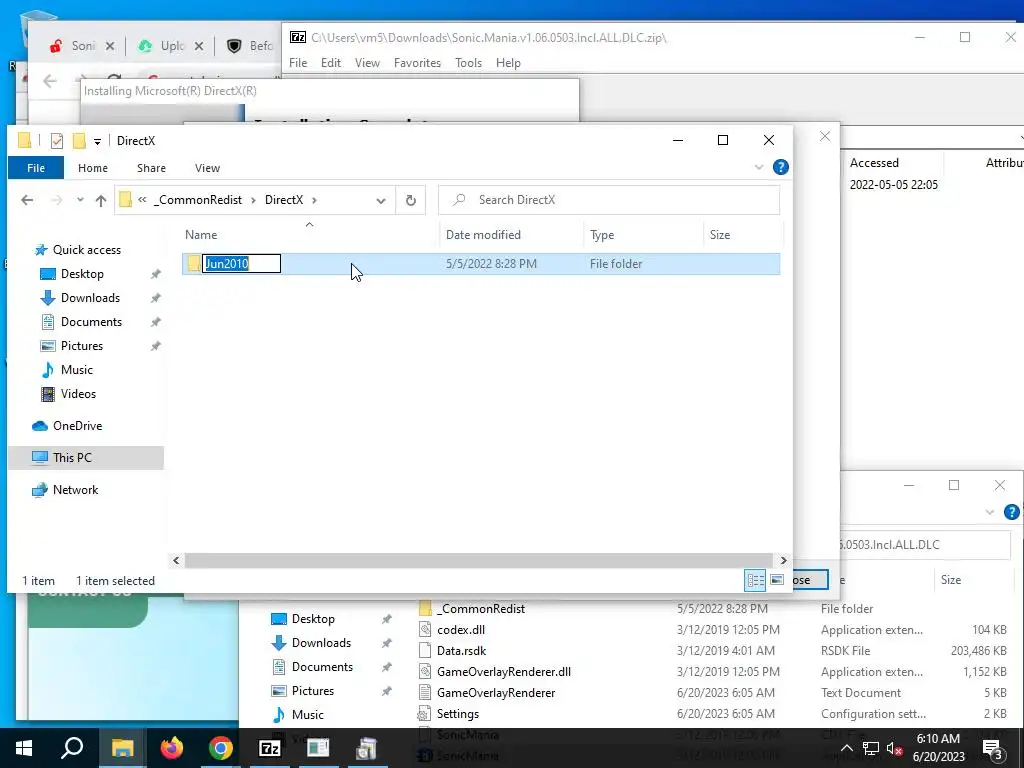The height and width of the screenshot is (768, 1024).
Task: Launch Chrome from taskbar
Action: point(221,748)
